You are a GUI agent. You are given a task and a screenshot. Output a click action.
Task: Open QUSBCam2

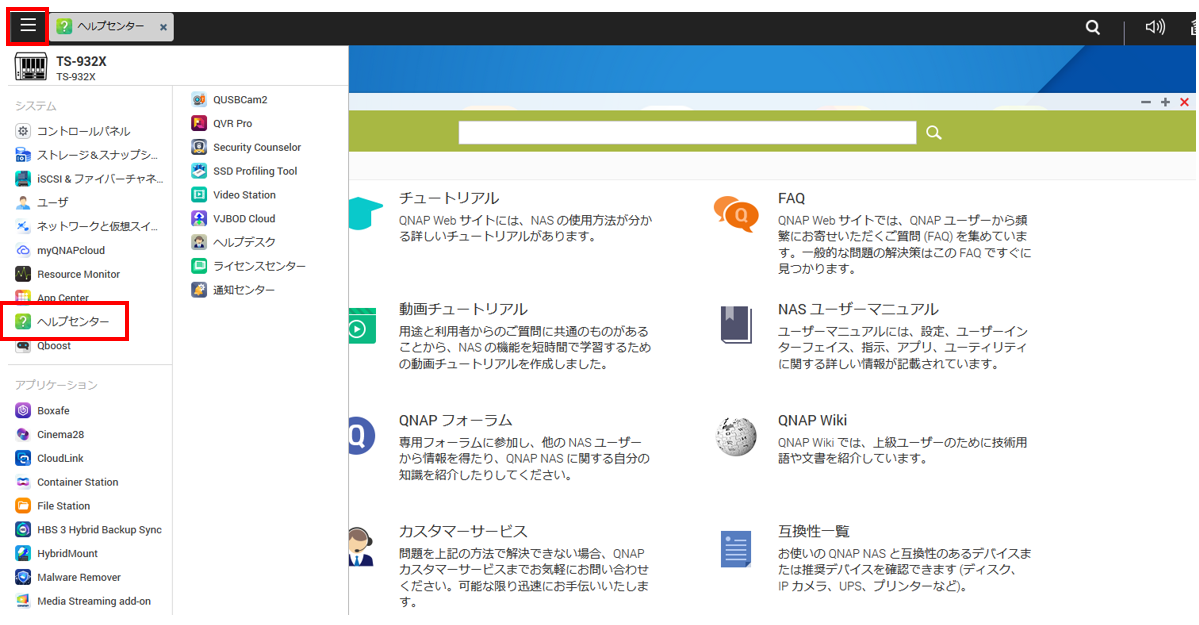pyautogui.click(x=229, y=99)
